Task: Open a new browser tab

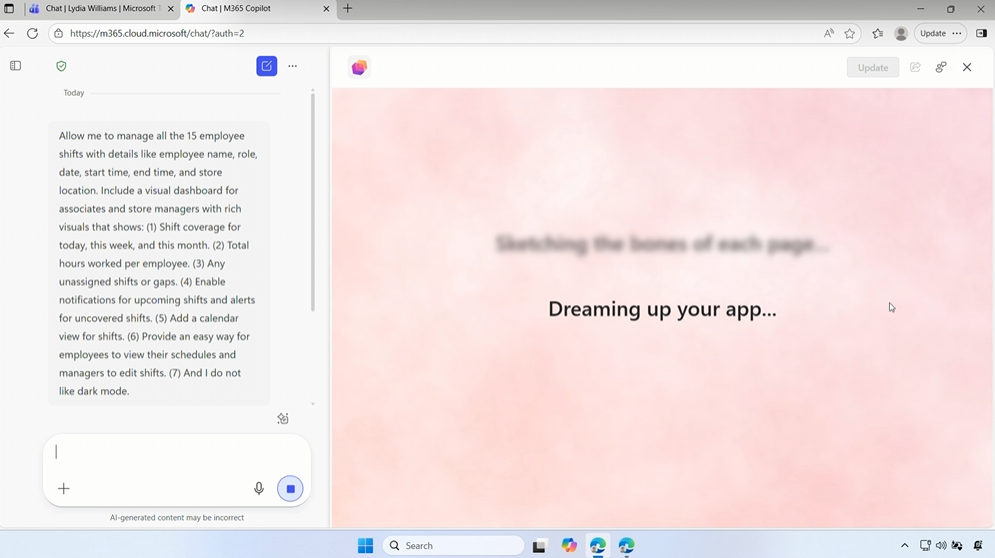Action: (x=348, y=9)
